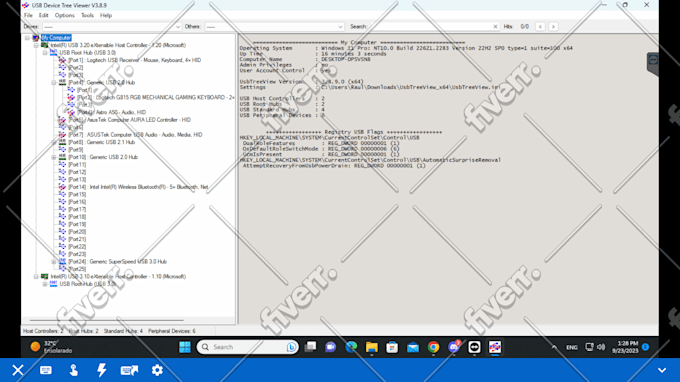Go to previous search hit
Viewport: 680px width, 382px height.
point(540,26)
